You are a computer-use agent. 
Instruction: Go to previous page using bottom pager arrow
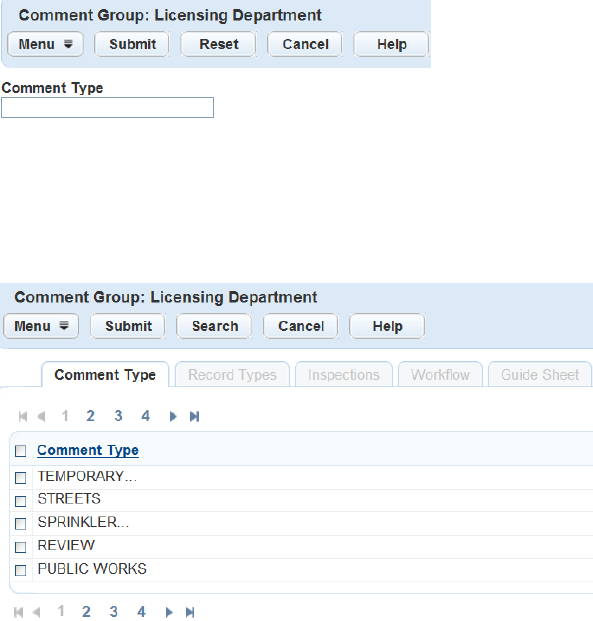click(37, 612)
